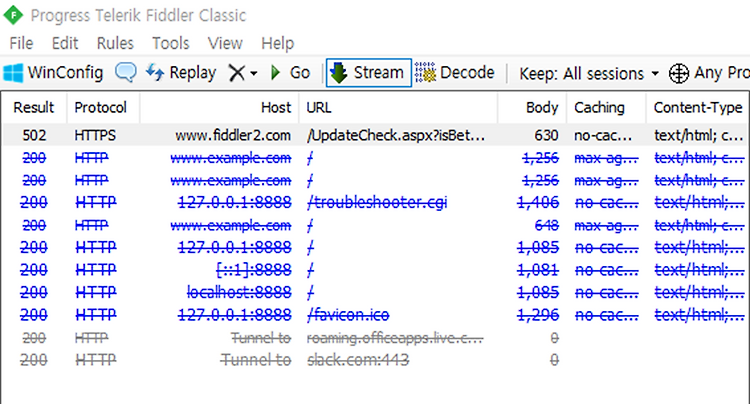750x404 pixels.
Task: Select the localhost:8888 host cell
Action: [239, 292]
